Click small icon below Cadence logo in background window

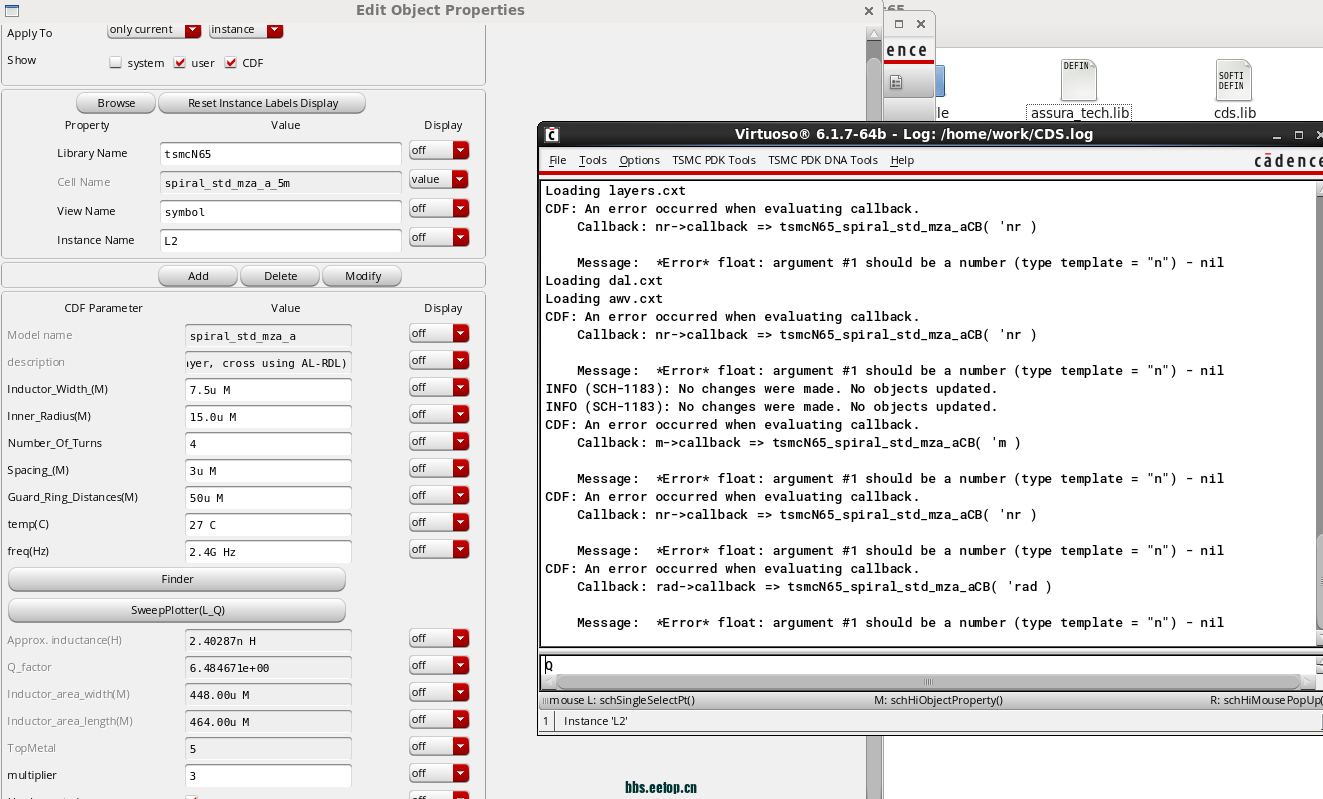tap(897, 82)
